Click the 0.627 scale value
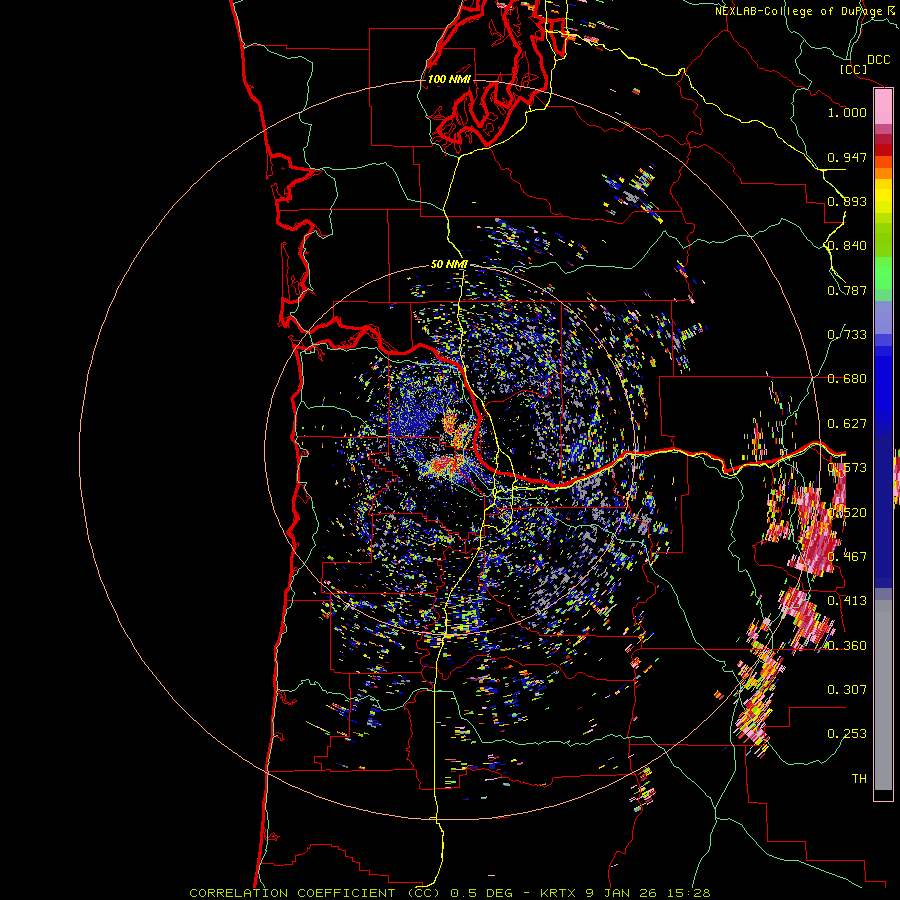Screen dimensions: 900x900 coord(847,424)
